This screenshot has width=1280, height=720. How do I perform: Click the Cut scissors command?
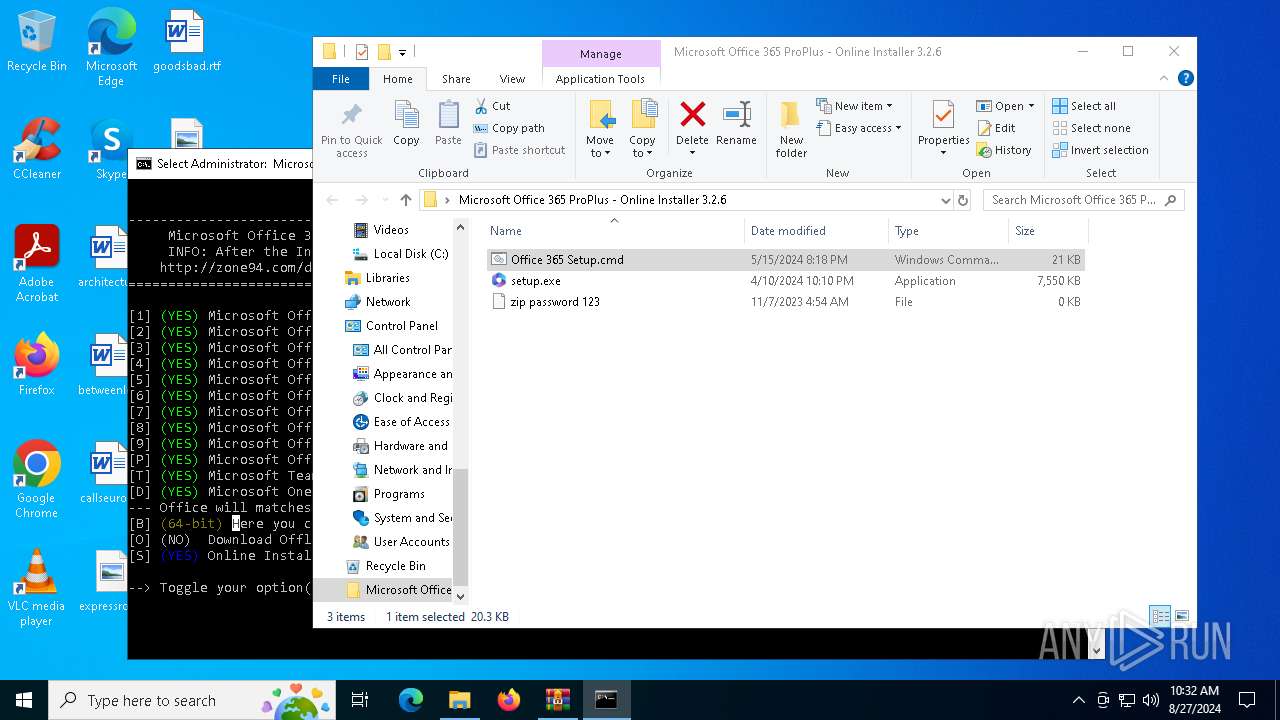click(x=492, y=106)
